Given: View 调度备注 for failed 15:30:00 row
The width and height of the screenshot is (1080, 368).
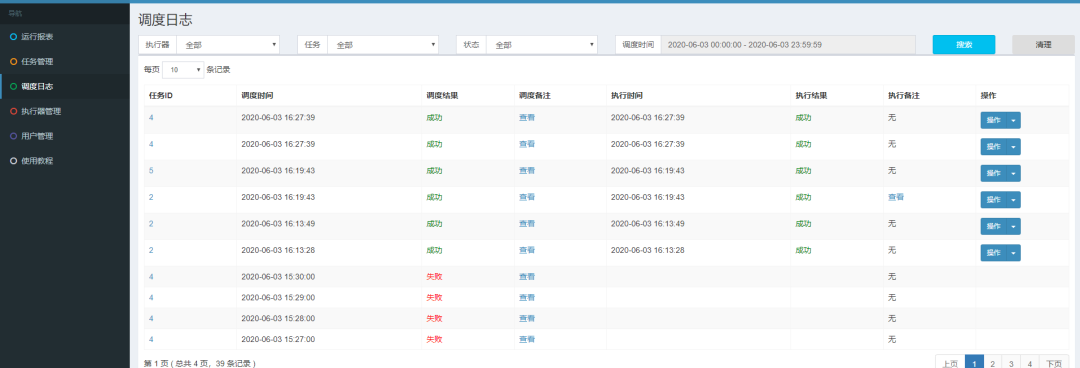Looking at the screenshot, I should point(527,276).
